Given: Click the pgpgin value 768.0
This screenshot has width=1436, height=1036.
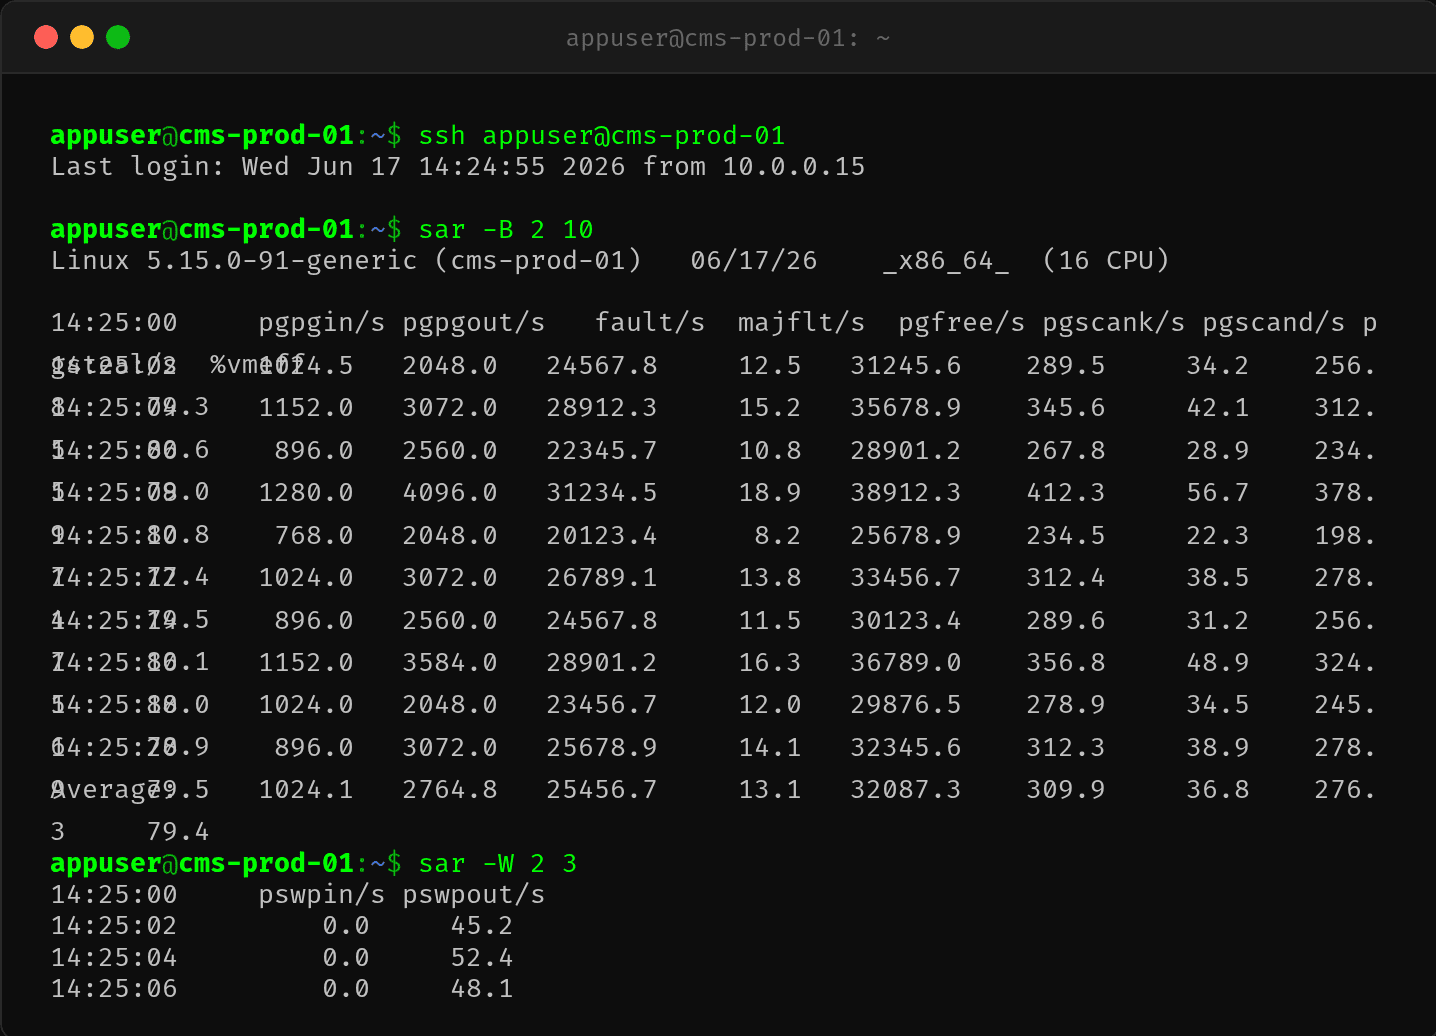Looking at the screenshot, I should [314, 535].
